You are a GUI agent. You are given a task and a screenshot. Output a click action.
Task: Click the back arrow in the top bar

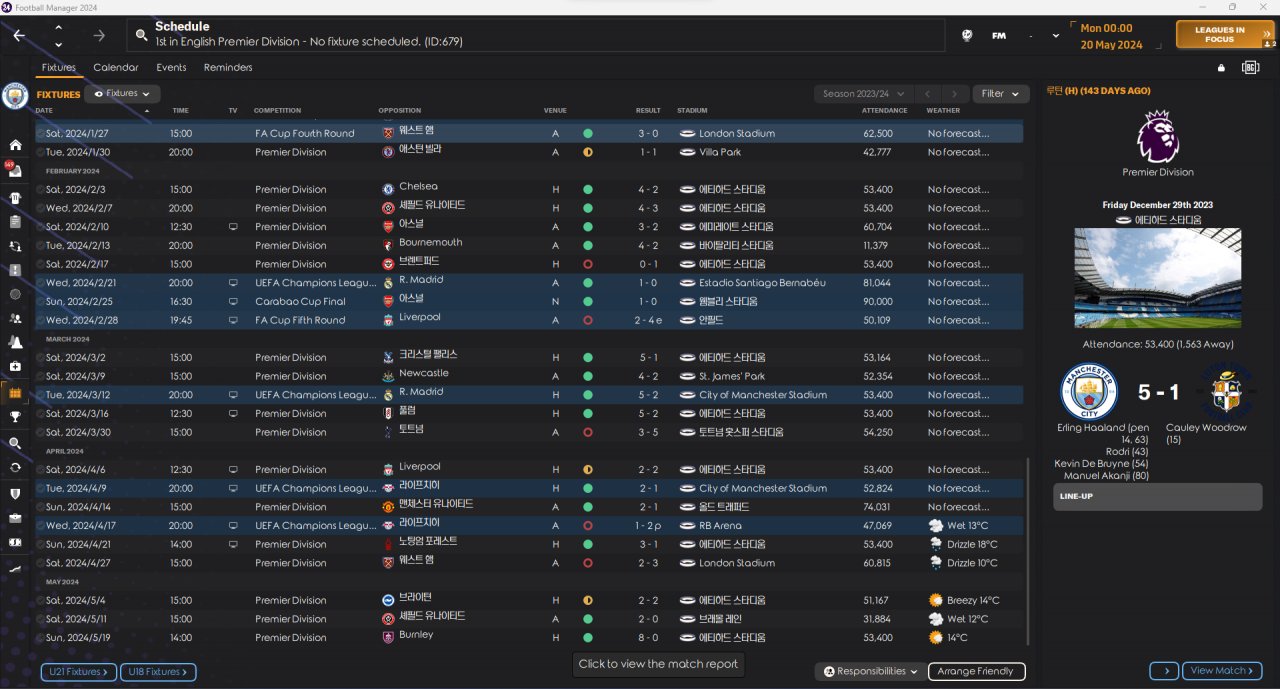pyautogui.click(x=19, y=35)
